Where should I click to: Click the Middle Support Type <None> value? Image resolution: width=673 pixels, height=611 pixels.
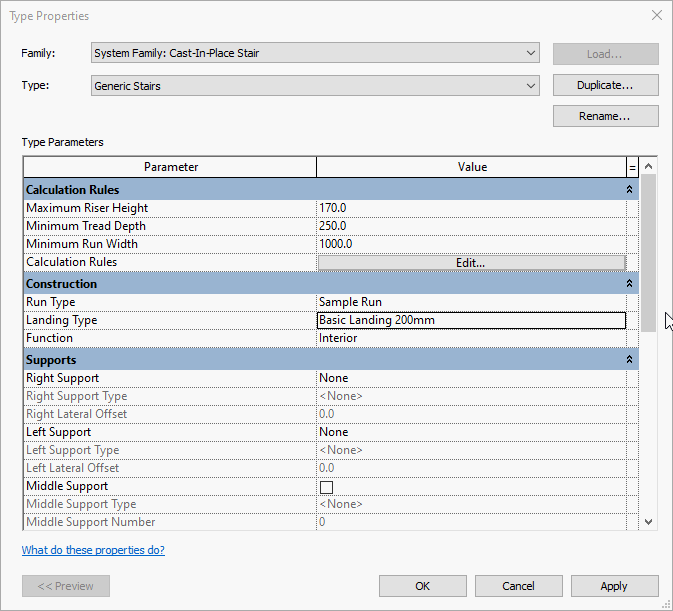[471, 504]
